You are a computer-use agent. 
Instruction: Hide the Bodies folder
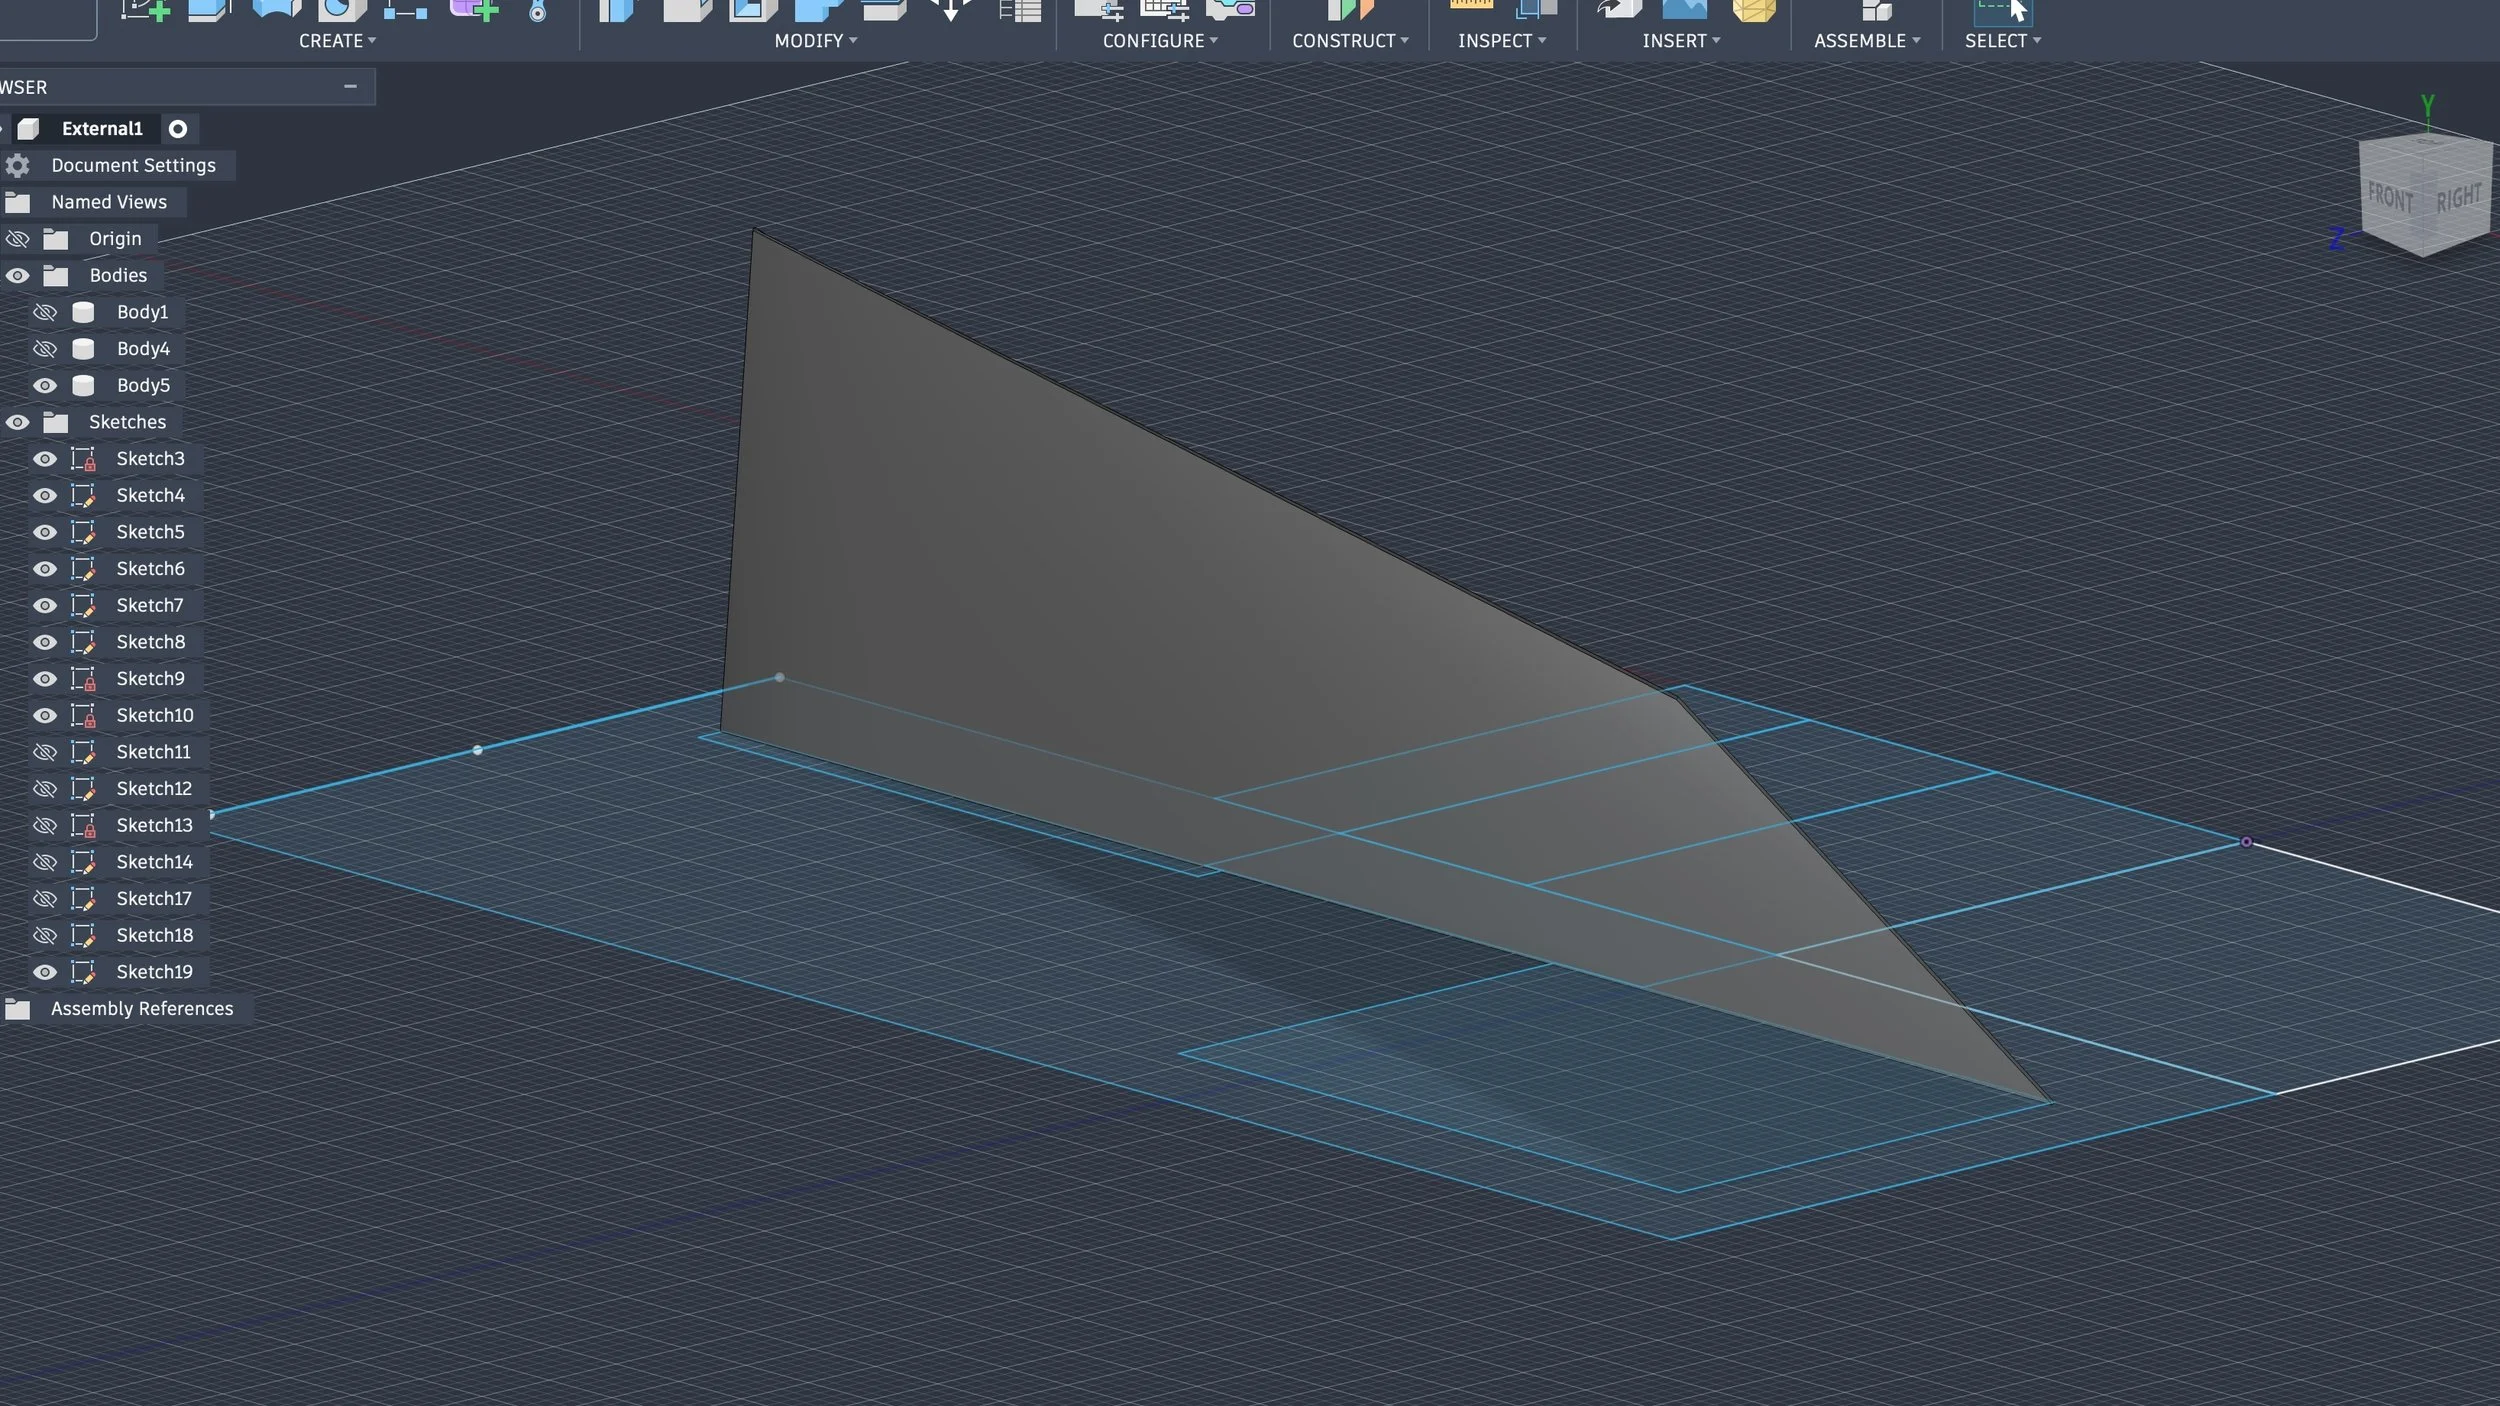point(17,275)
